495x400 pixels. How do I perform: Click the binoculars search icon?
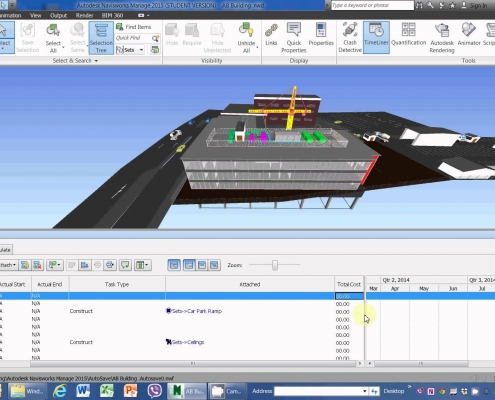click(x=420, y=5)
